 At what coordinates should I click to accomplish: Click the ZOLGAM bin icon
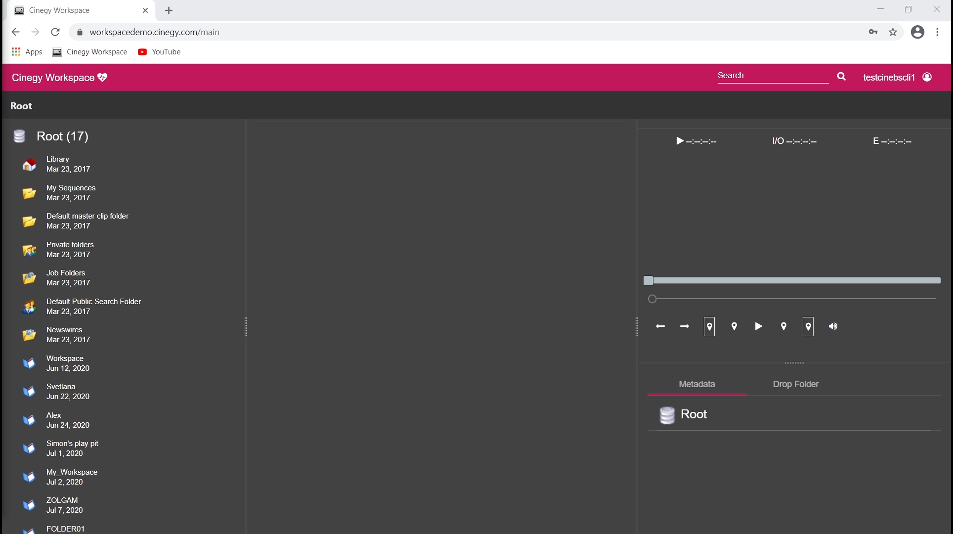[x=29, y=505]
